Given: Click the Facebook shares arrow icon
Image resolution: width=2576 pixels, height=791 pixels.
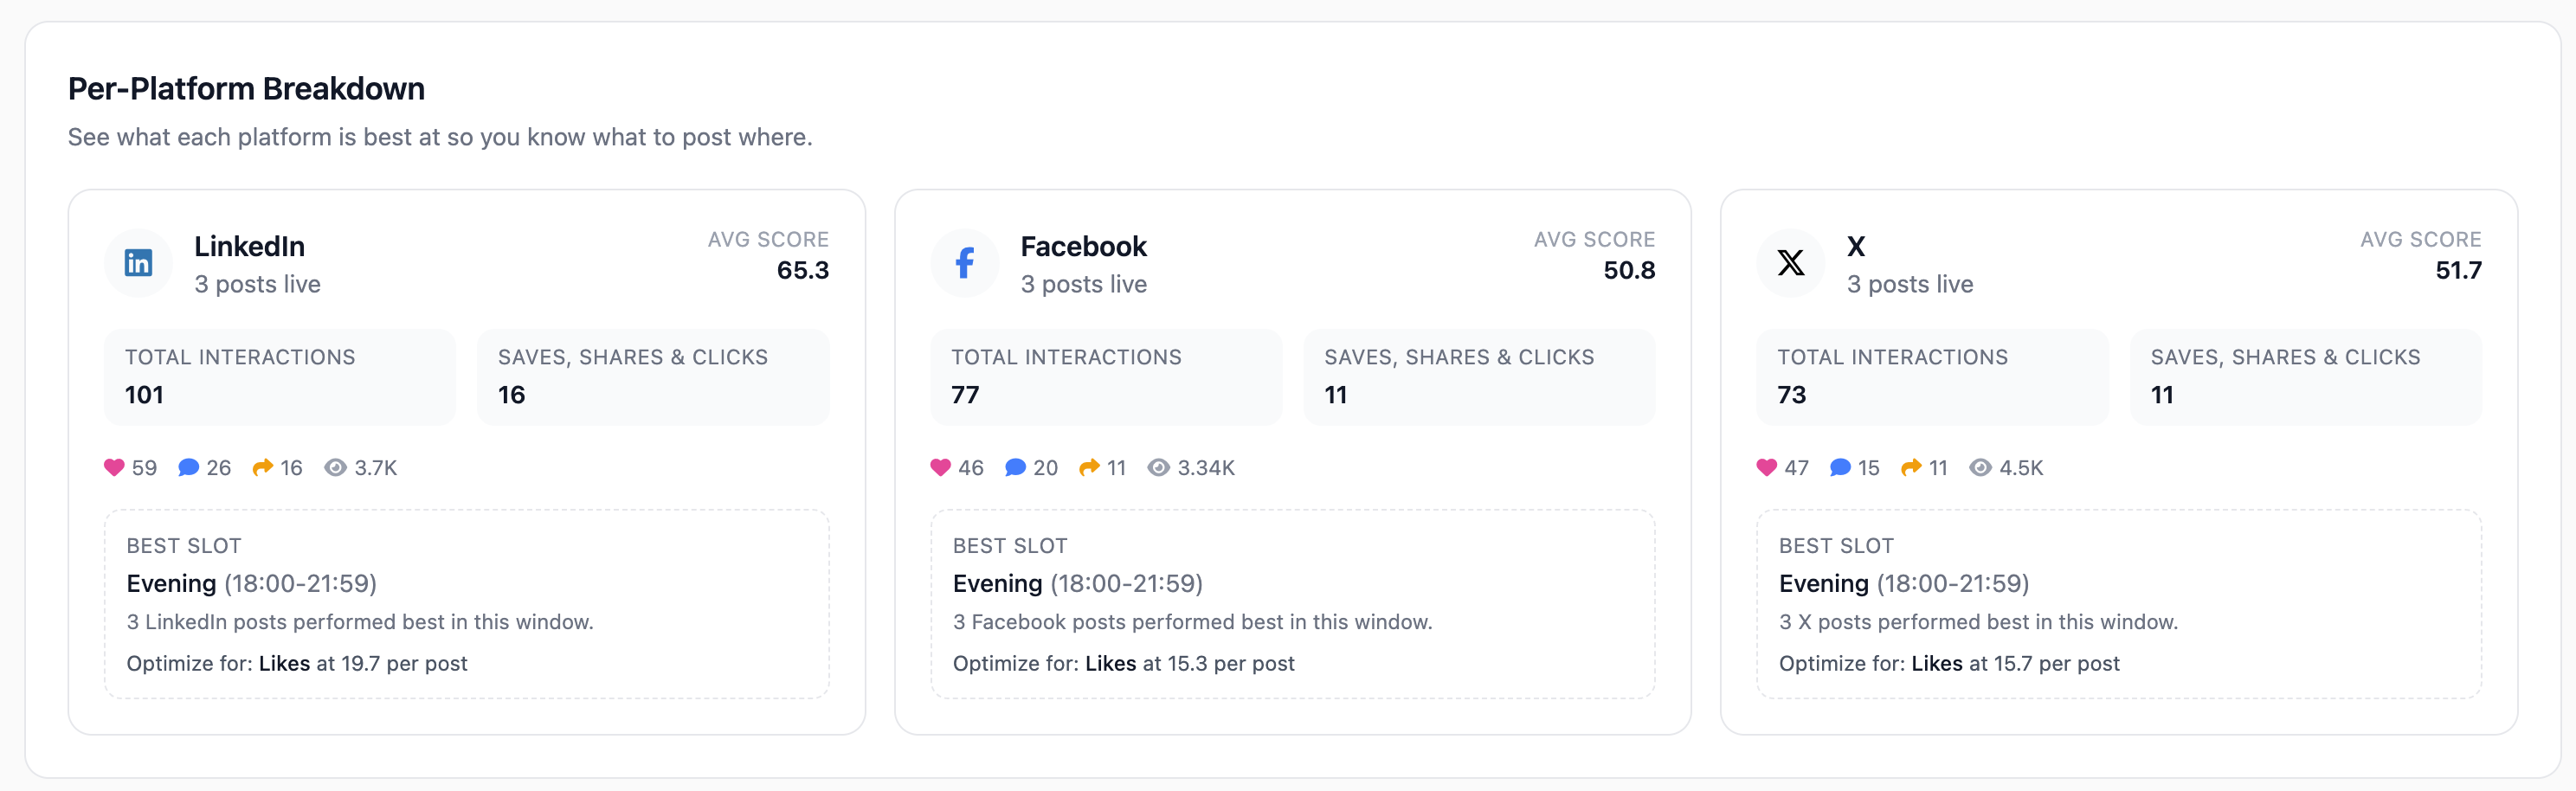Looking at the screenshot, I should point(1089,467).
